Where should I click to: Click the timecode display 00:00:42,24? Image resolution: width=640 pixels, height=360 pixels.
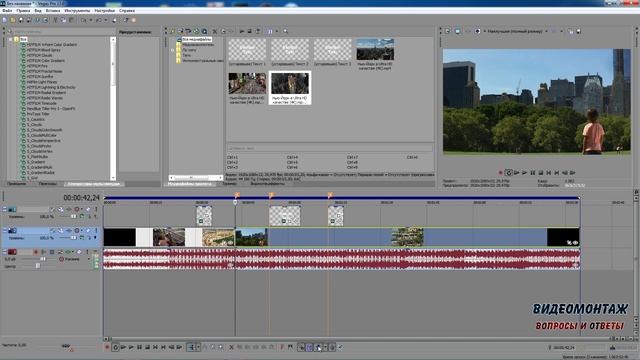point(81,198)
